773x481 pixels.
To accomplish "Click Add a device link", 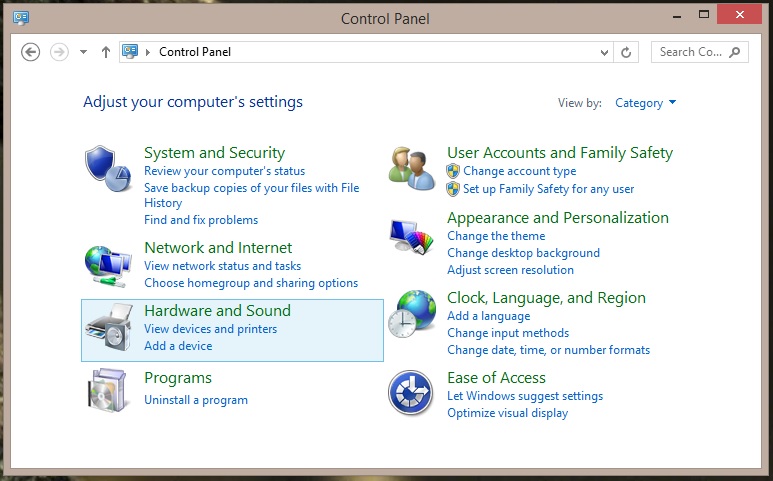I will 178,345.
